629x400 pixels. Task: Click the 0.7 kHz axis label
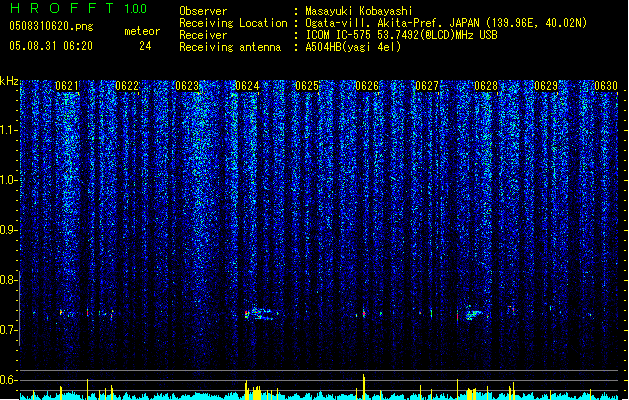(x=9, y=330)
